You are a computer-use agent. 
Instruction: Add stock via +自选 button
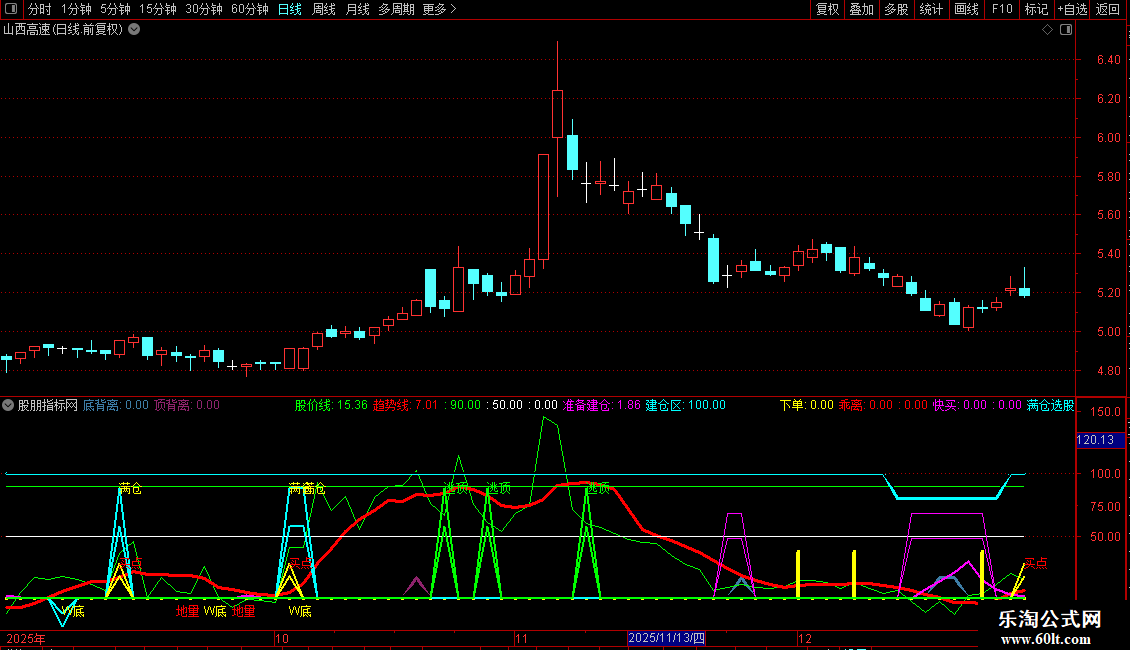click(x=1072, y=9)
